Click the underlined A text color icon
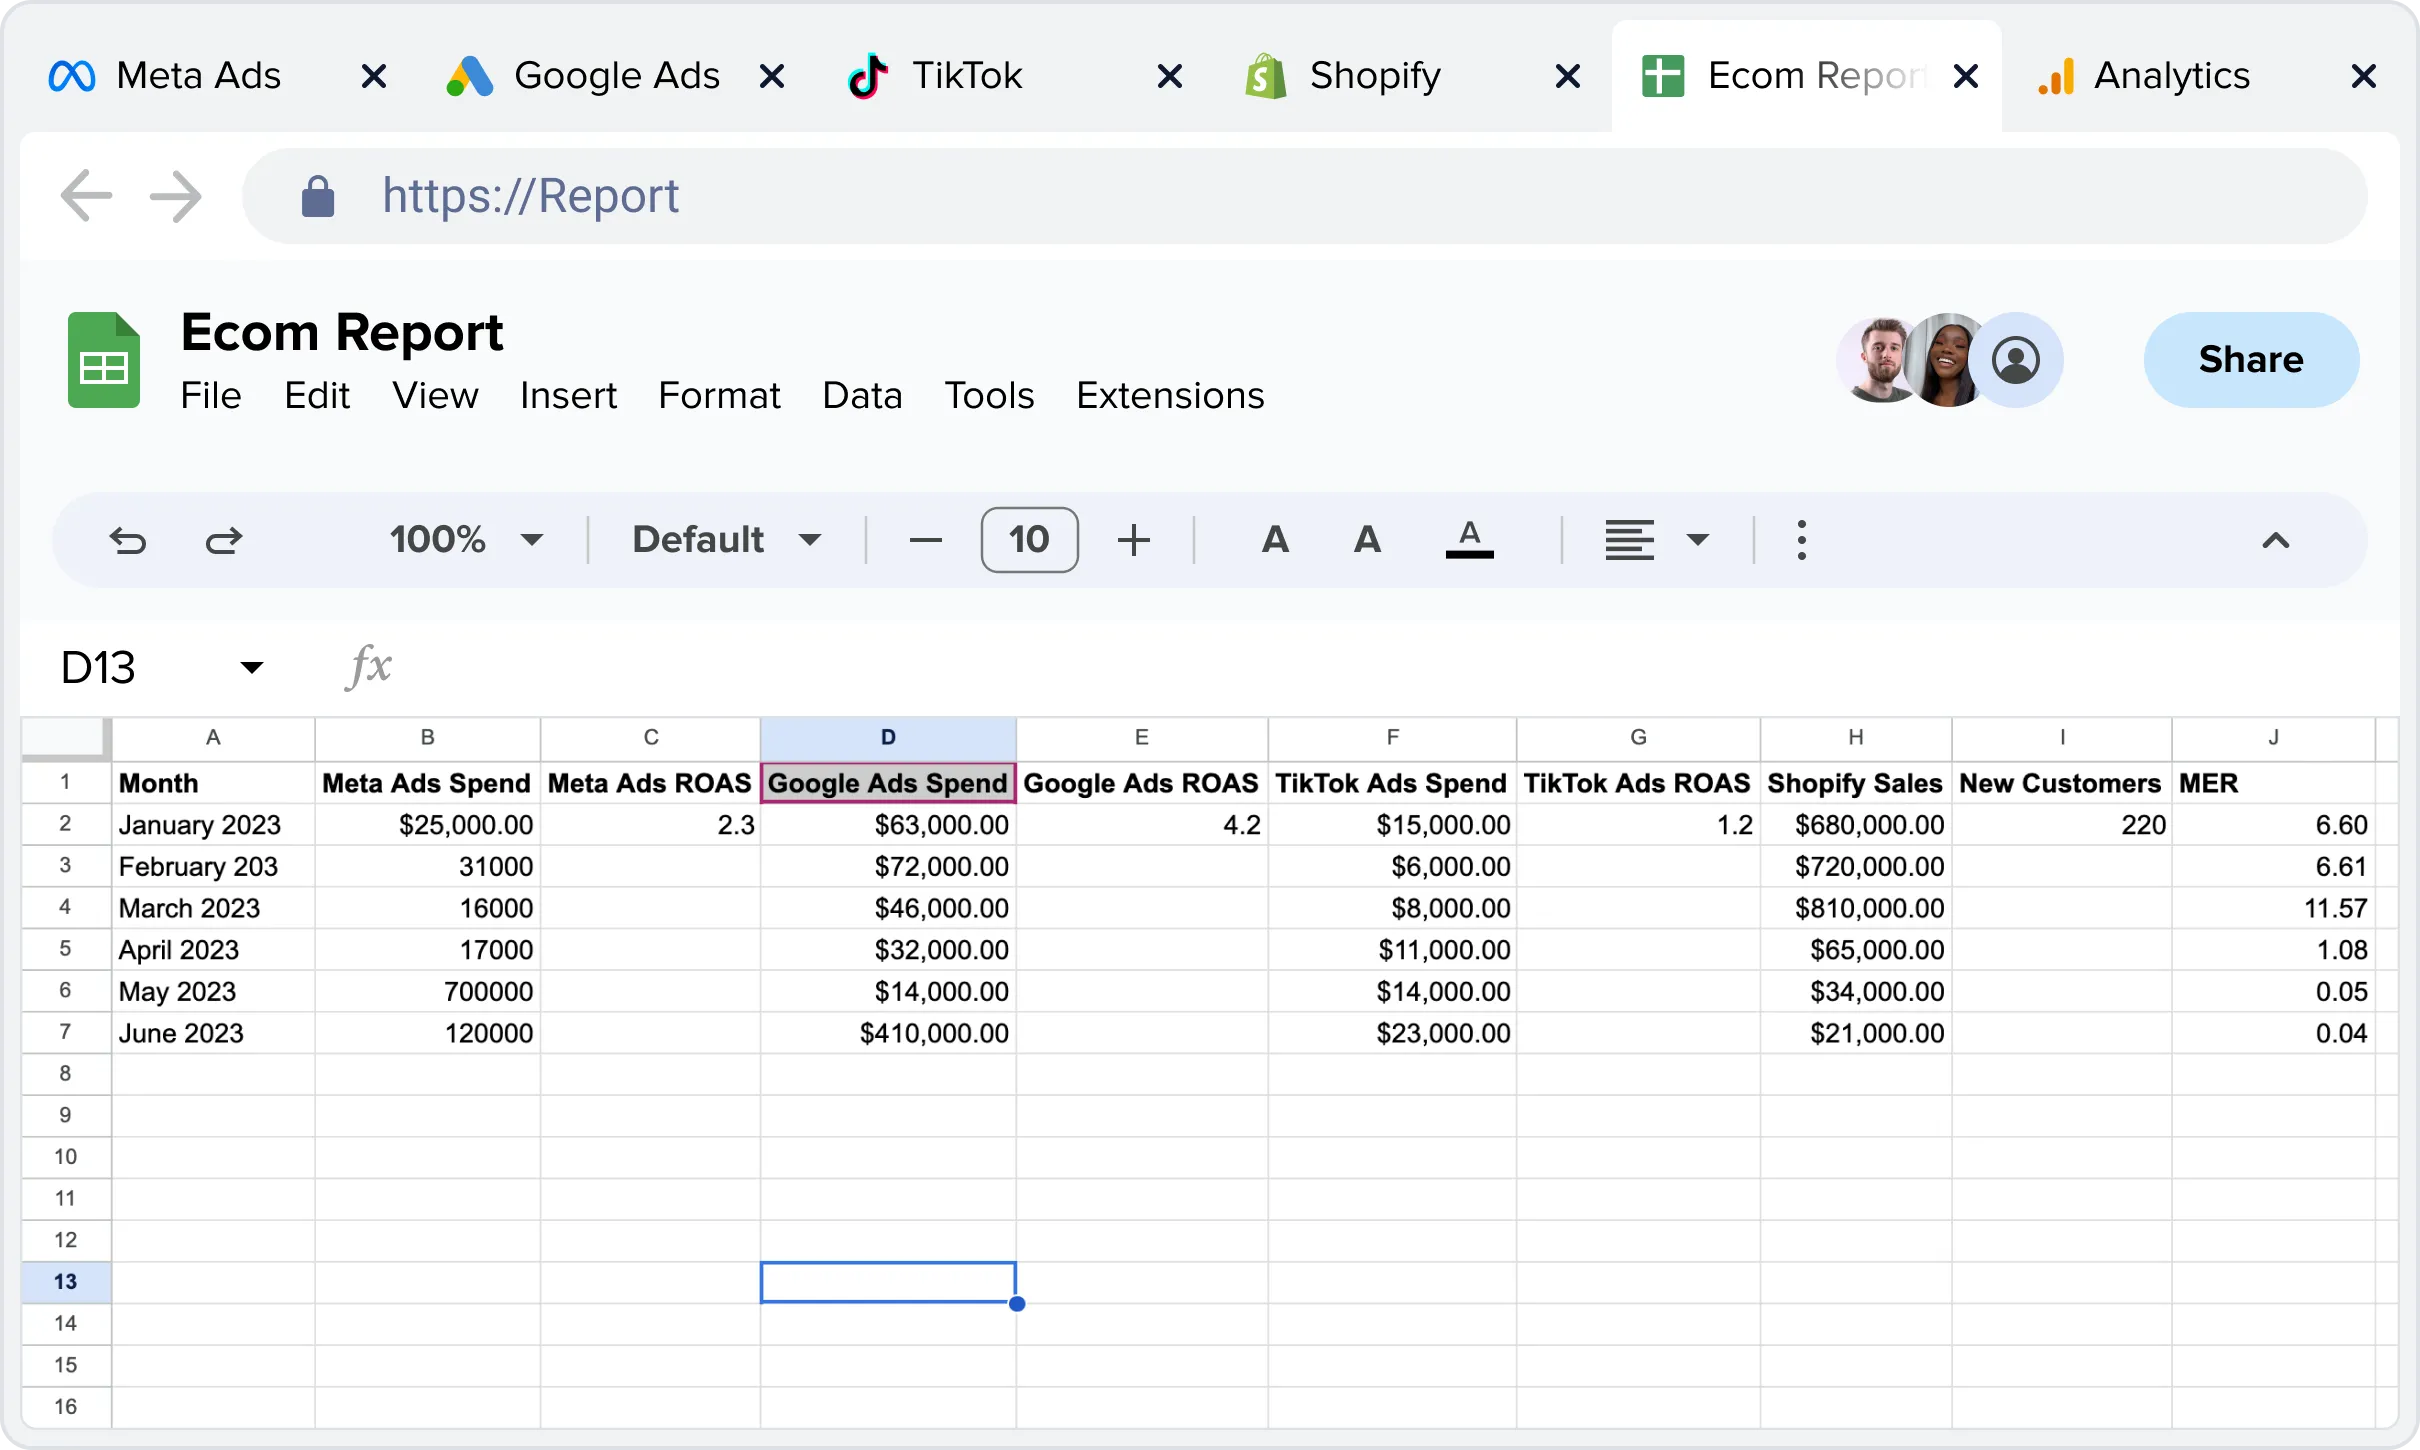 (1469, 540)
